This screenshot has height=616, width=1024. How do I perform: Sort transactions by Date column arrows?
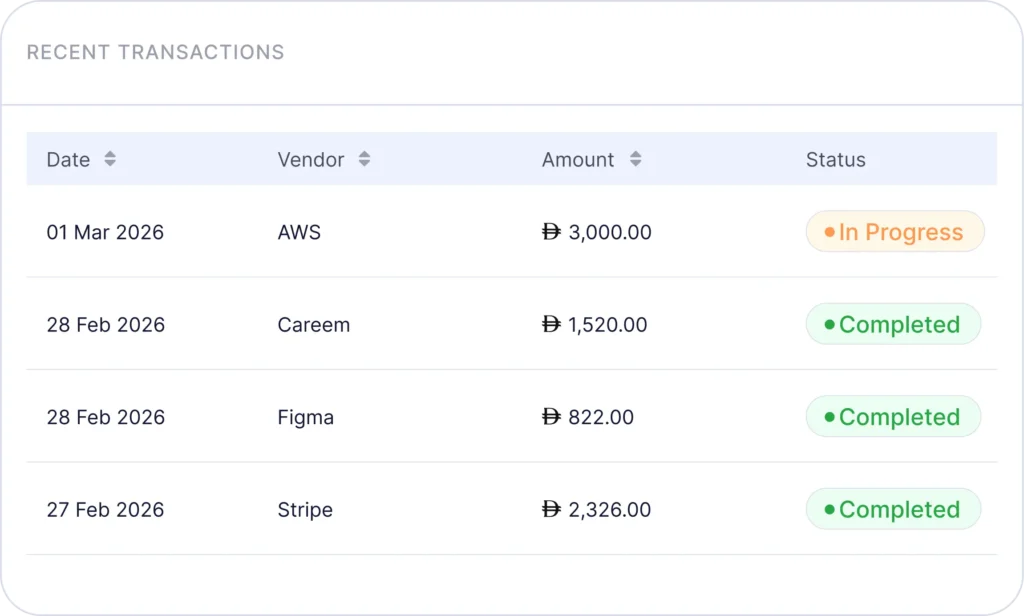point(110,159)
